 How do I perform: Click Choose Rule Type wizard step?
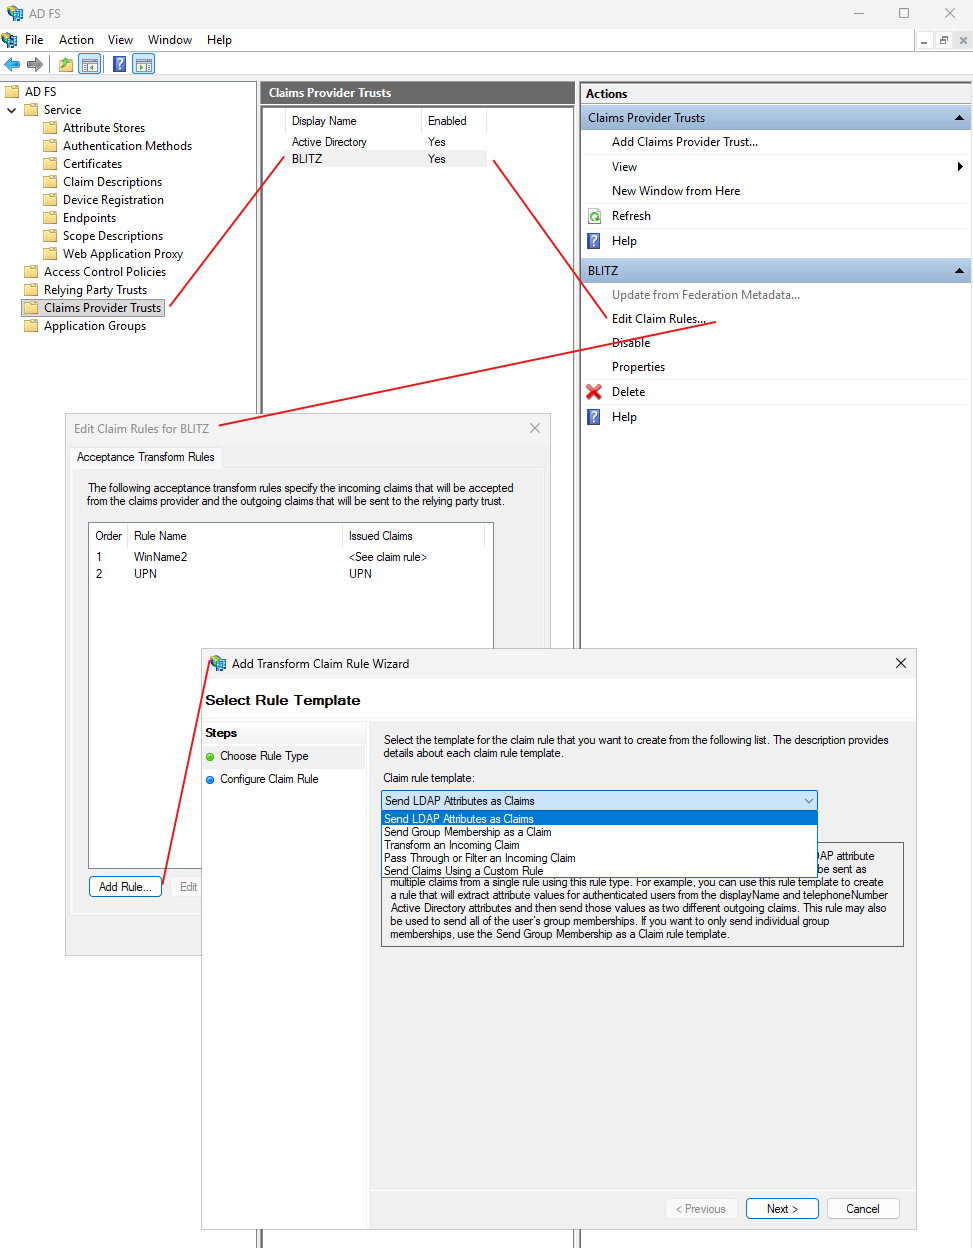[264, 756]
